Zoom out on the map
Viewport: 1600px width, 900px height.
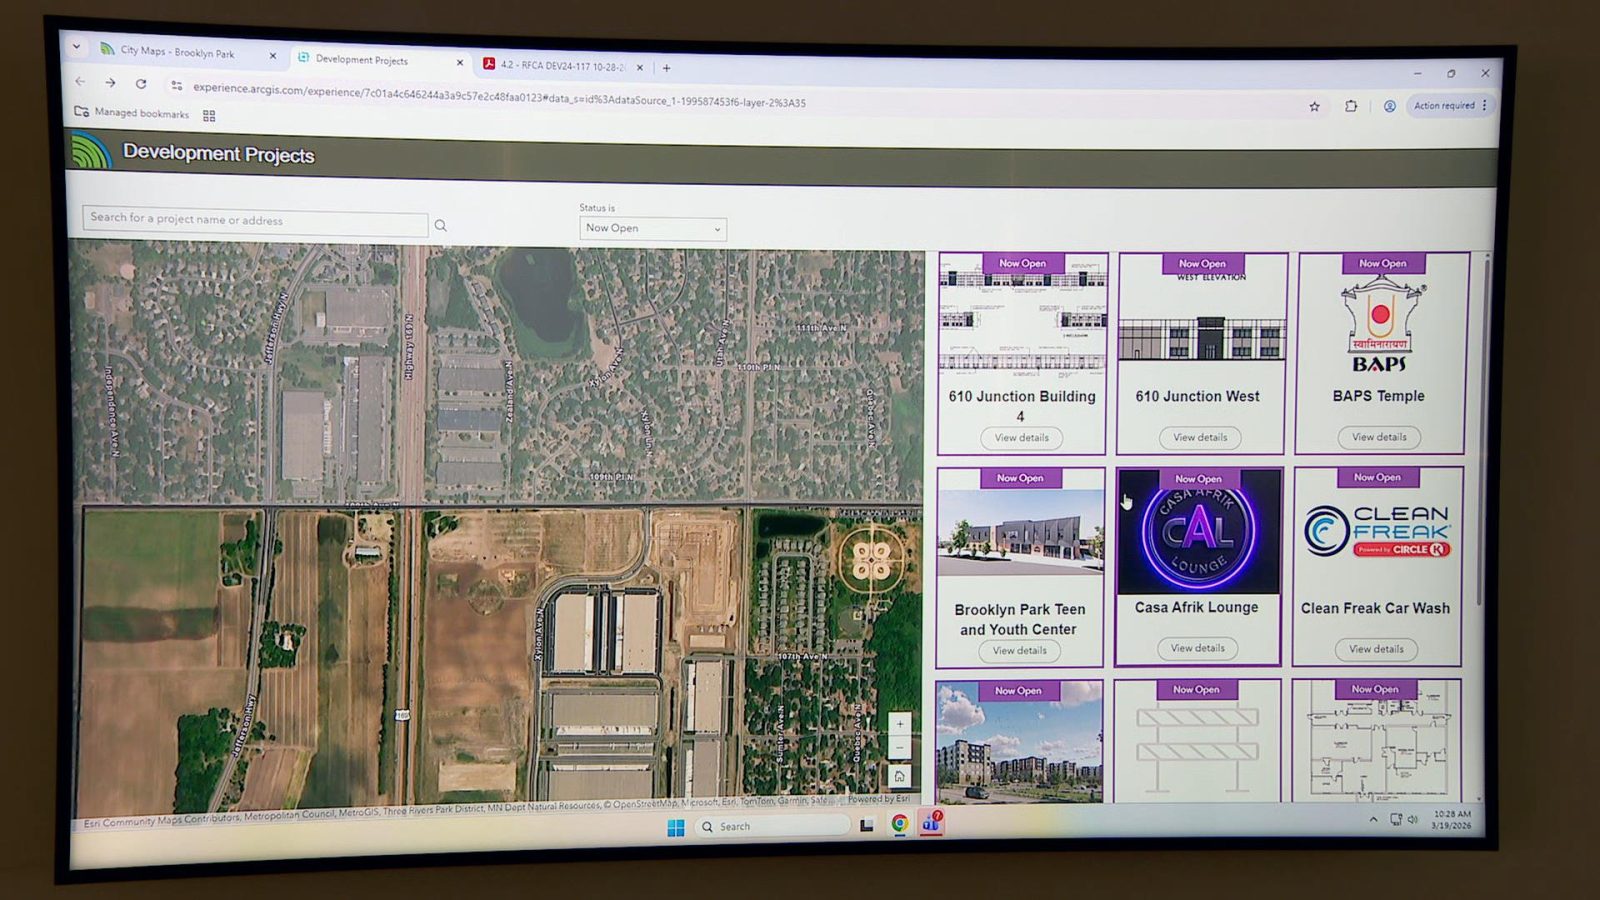click(899, 748)
